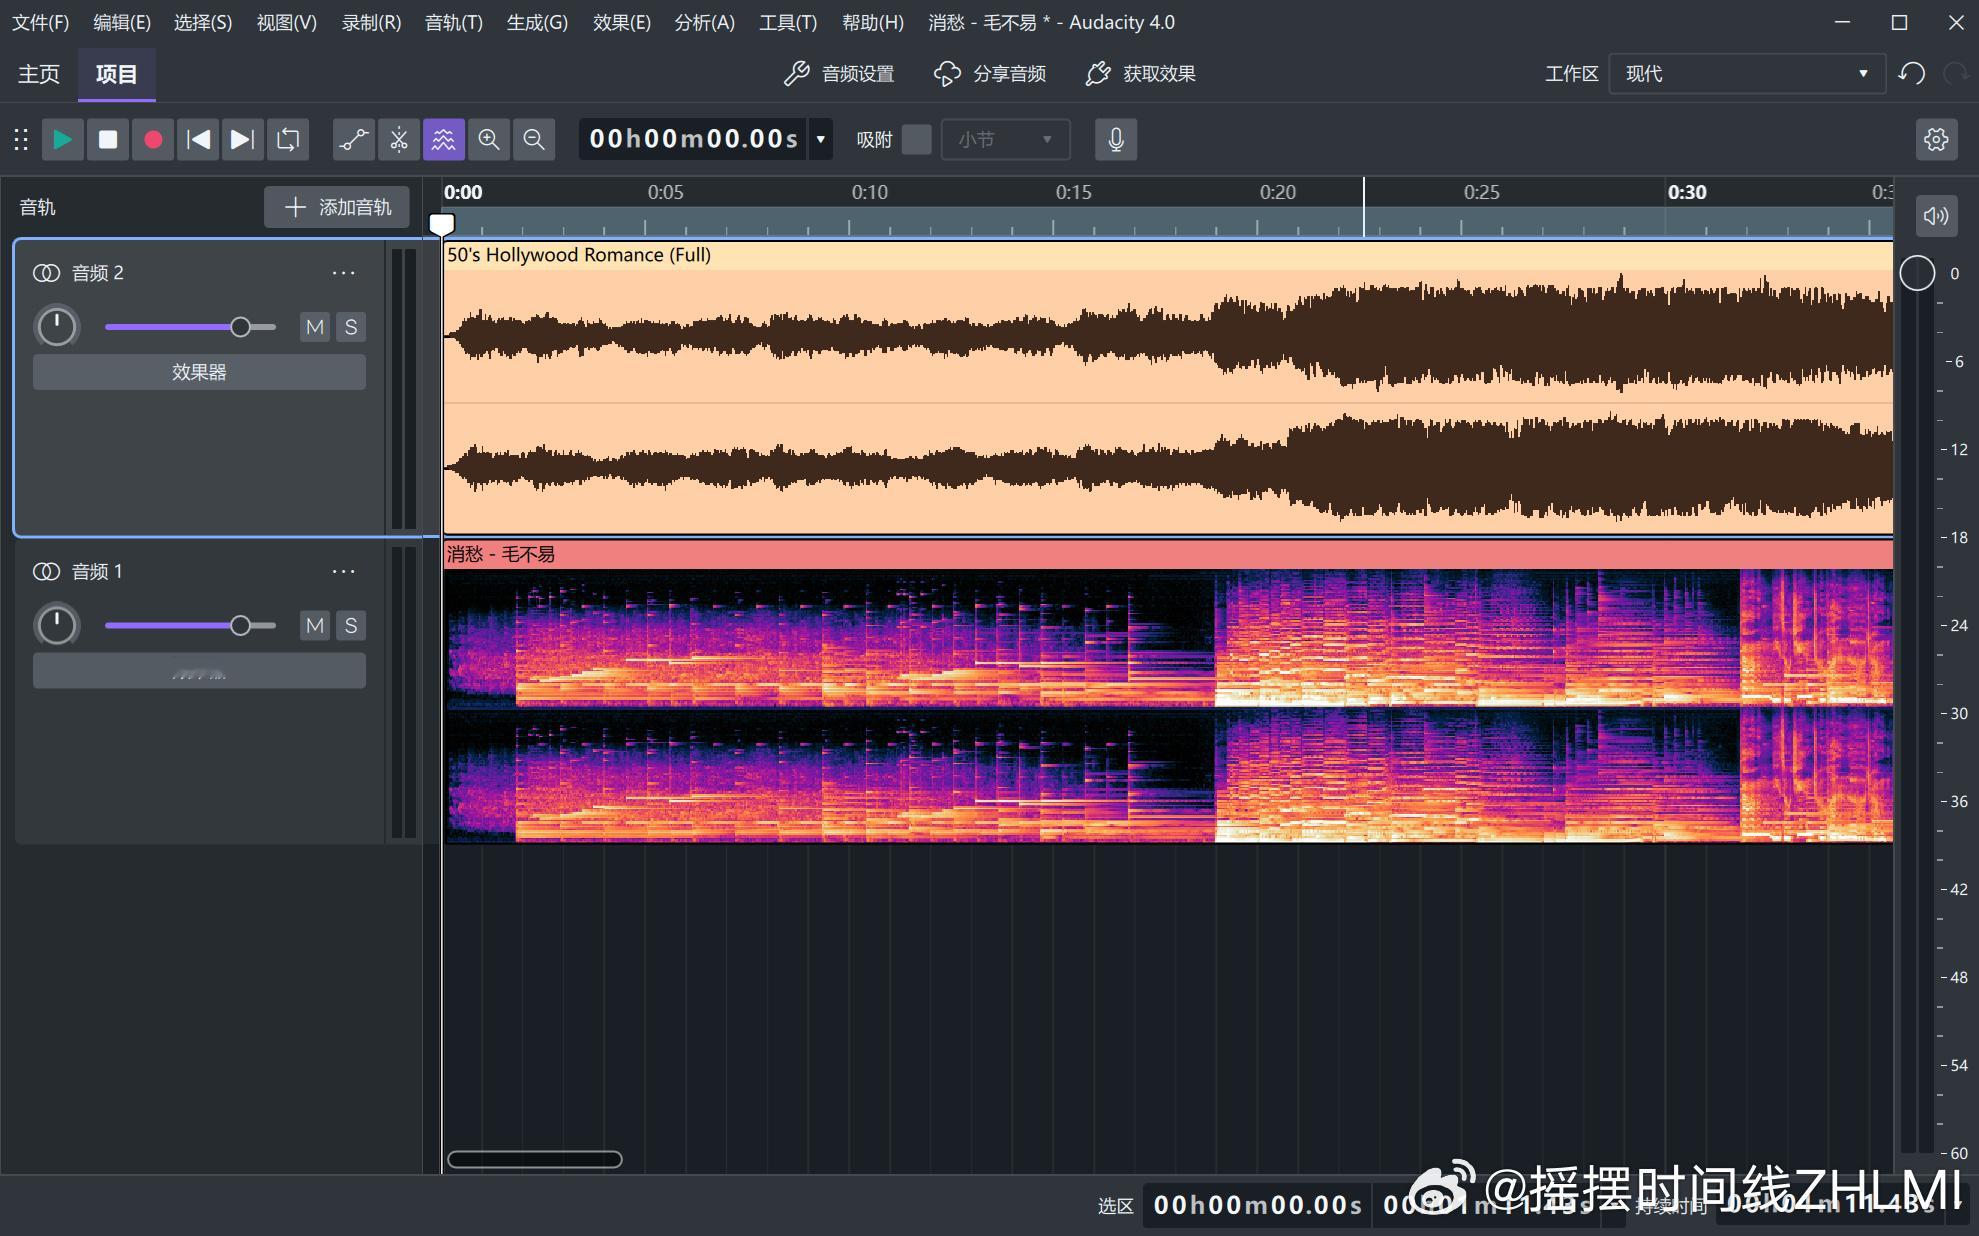This screenshot has height=1236, width=1979.
Task: Click the playhead marker at 0:00
Action: 441,223
